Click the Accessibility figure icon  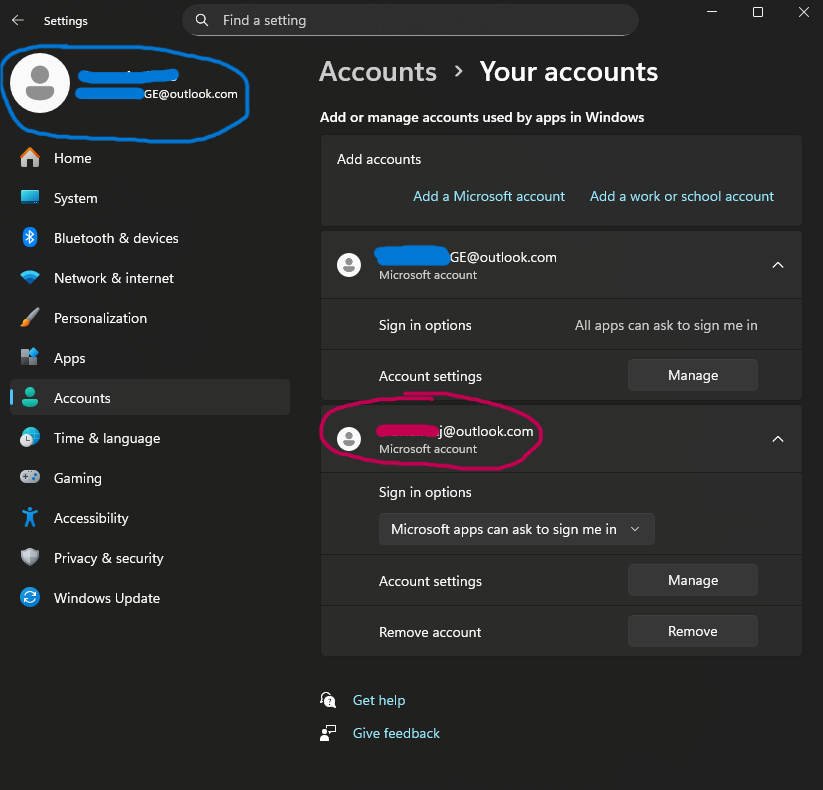30,517
